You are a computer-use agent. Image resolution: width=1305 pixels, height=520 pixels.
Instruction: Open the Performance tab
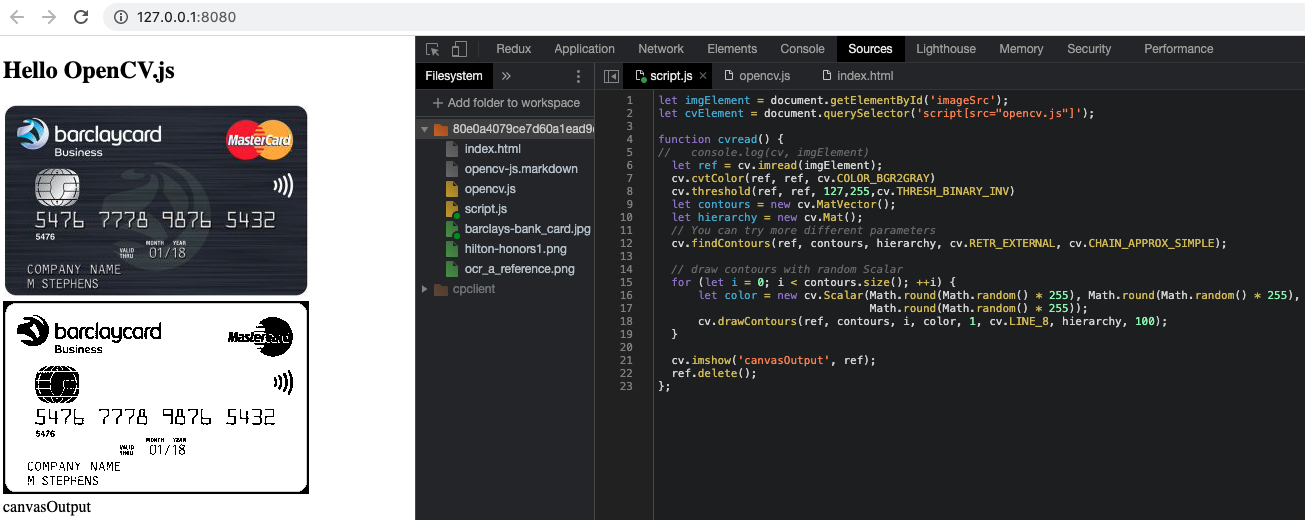pos(1179,49)
